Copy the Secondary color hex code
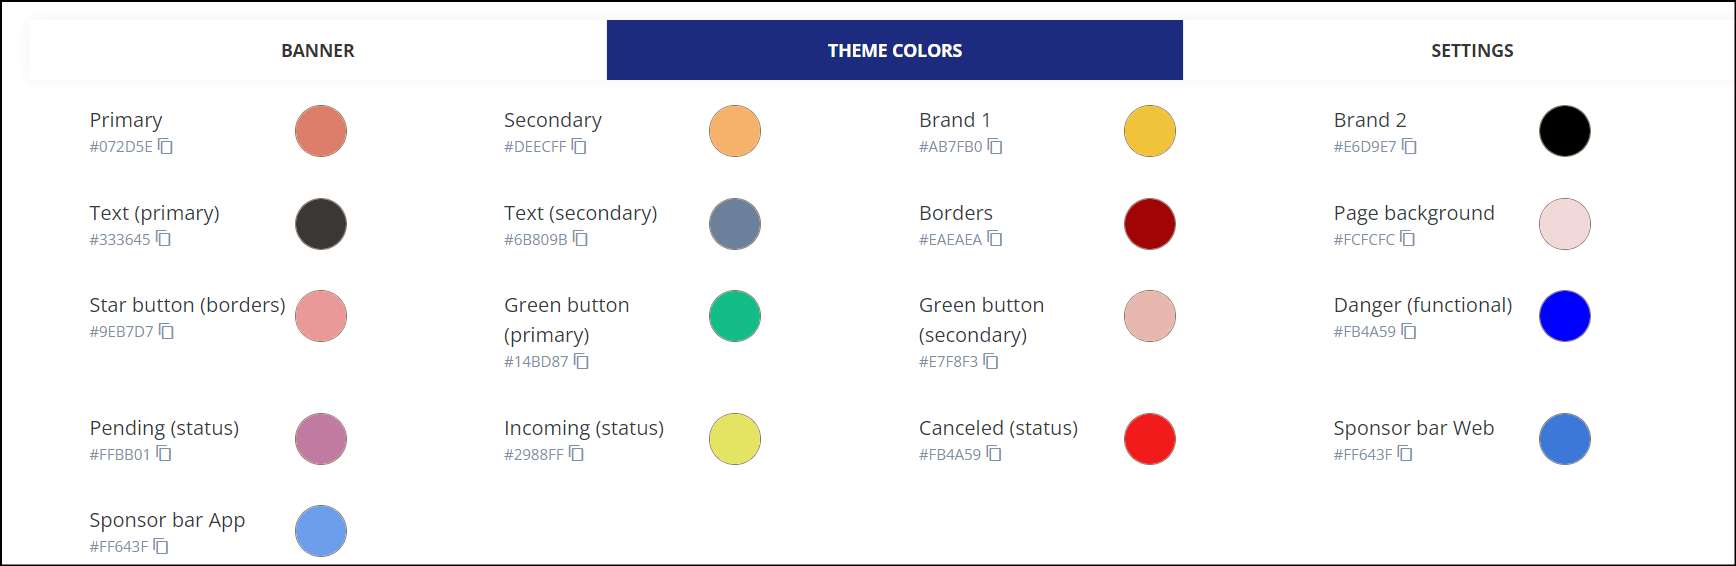 pos(579,147)
